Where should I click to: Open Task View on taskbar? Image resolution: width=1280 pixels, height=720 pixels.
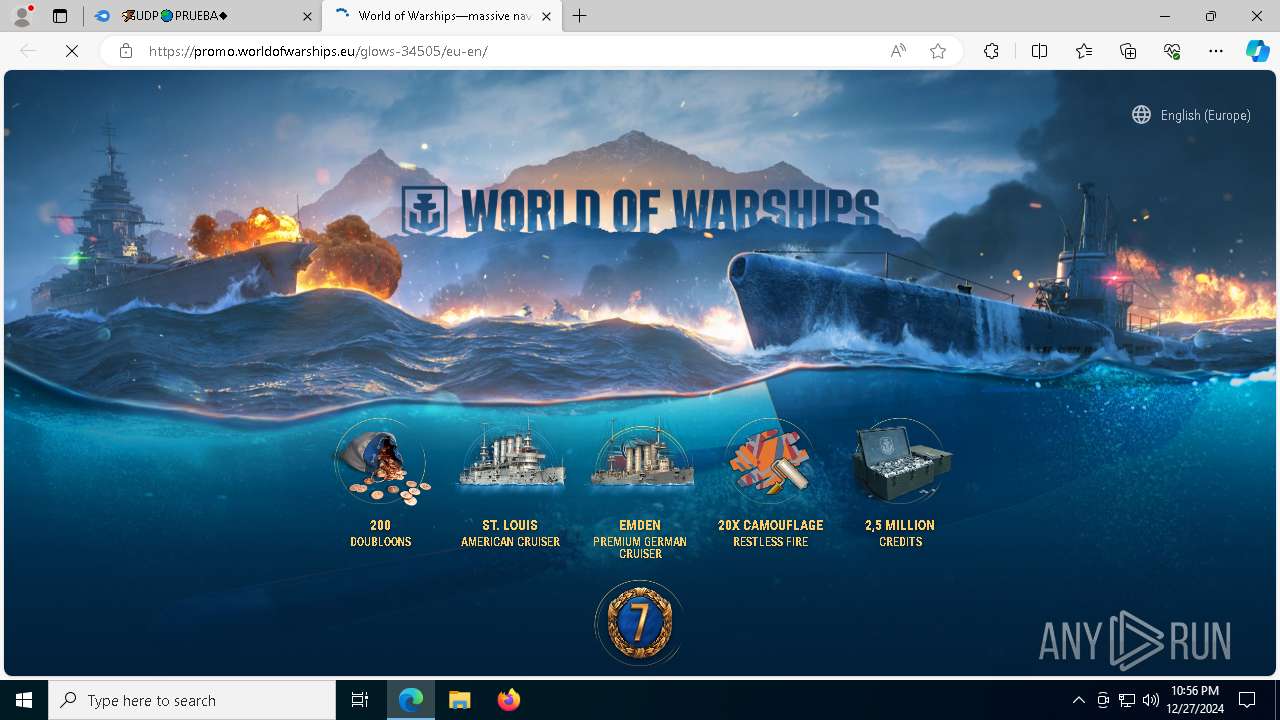click(360, 700)
